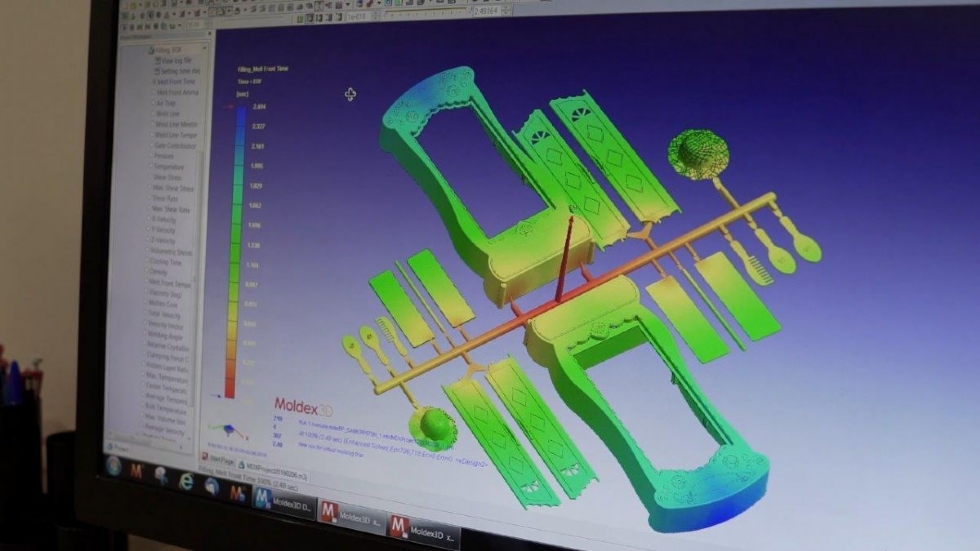980x551 pixels.
Task: Click the Shear Rate result entry
Action: point(165,198)
